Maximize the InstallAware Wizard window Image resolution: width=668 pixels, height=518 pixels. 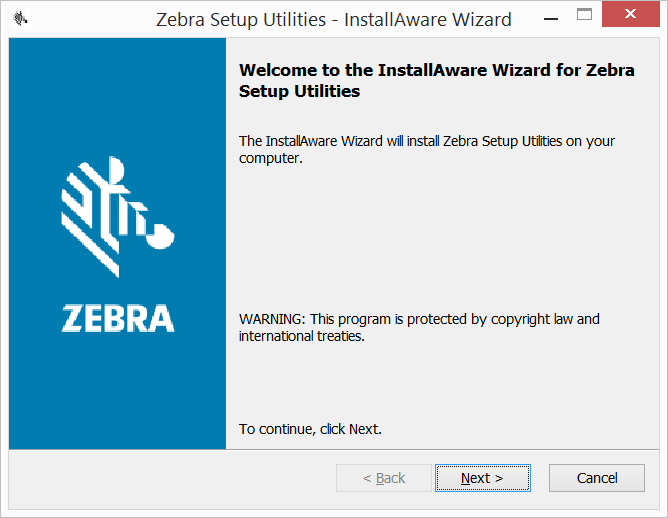(584, 14)
